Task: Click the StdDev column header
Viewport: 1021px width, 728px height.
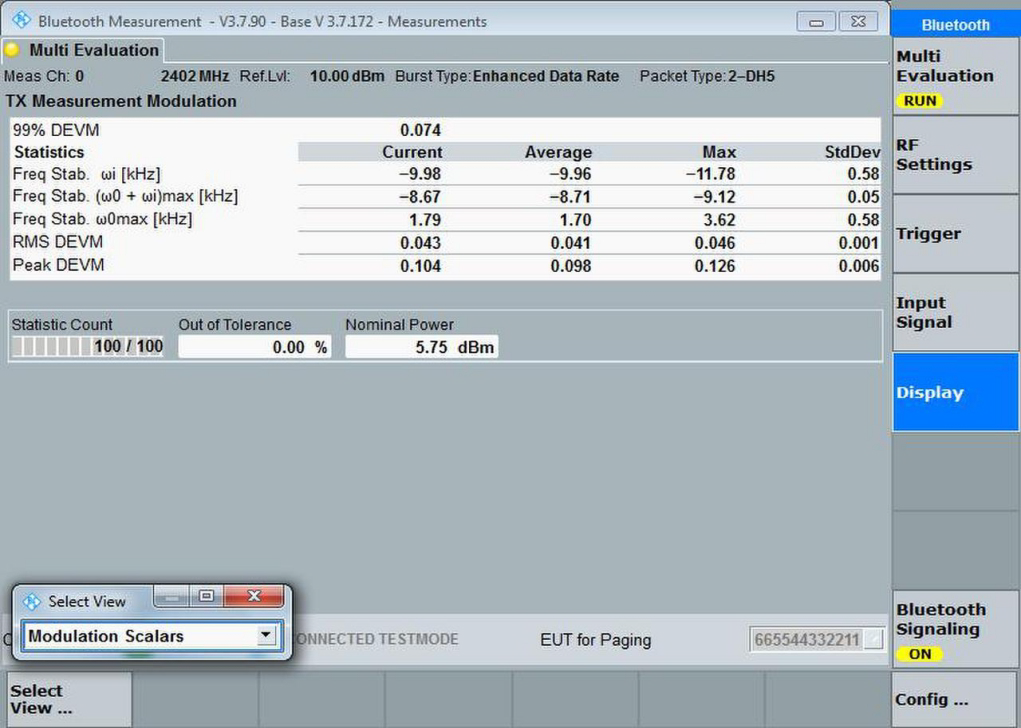Action: 852,152
